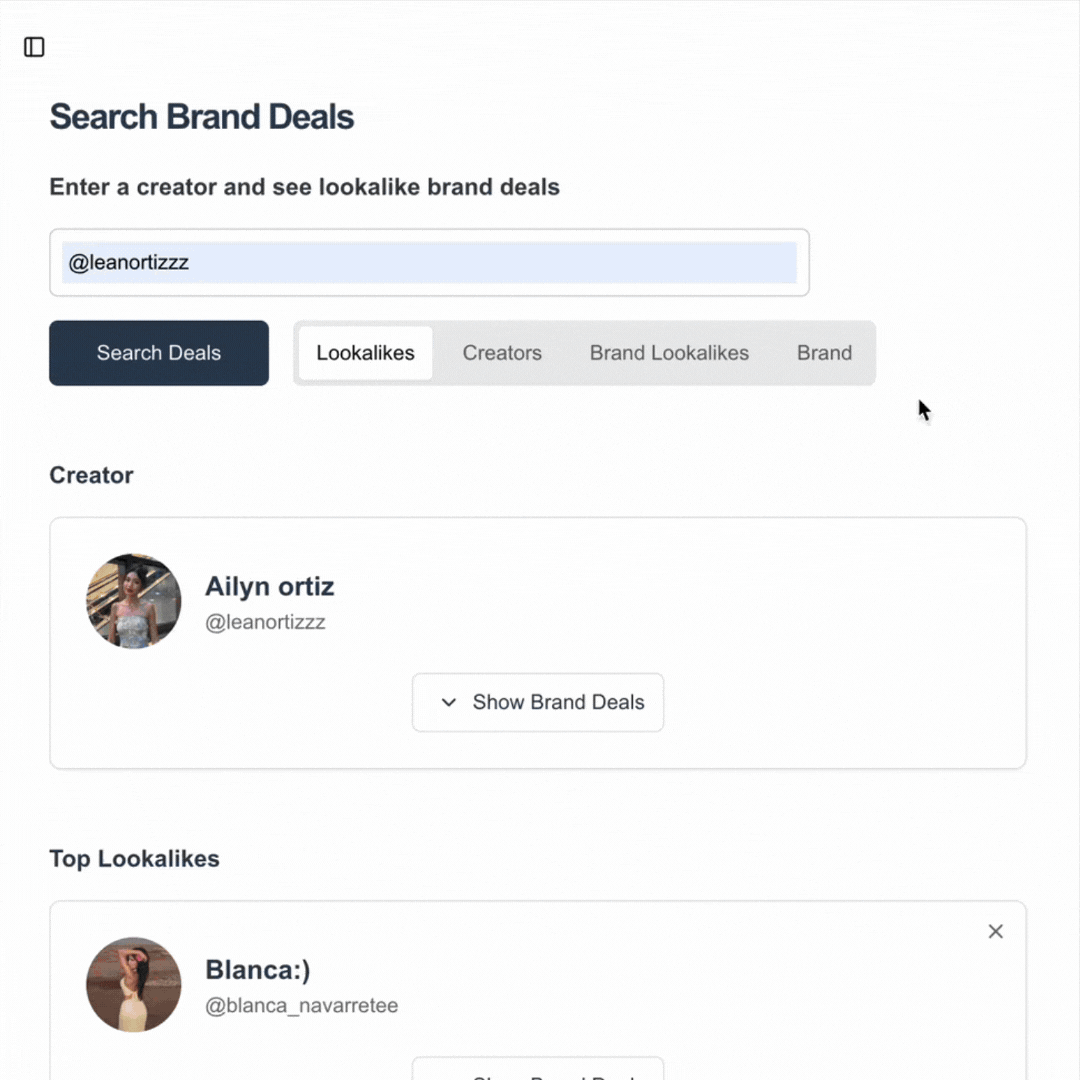Click the chevron on Show Brand Deals

(449, 702)
